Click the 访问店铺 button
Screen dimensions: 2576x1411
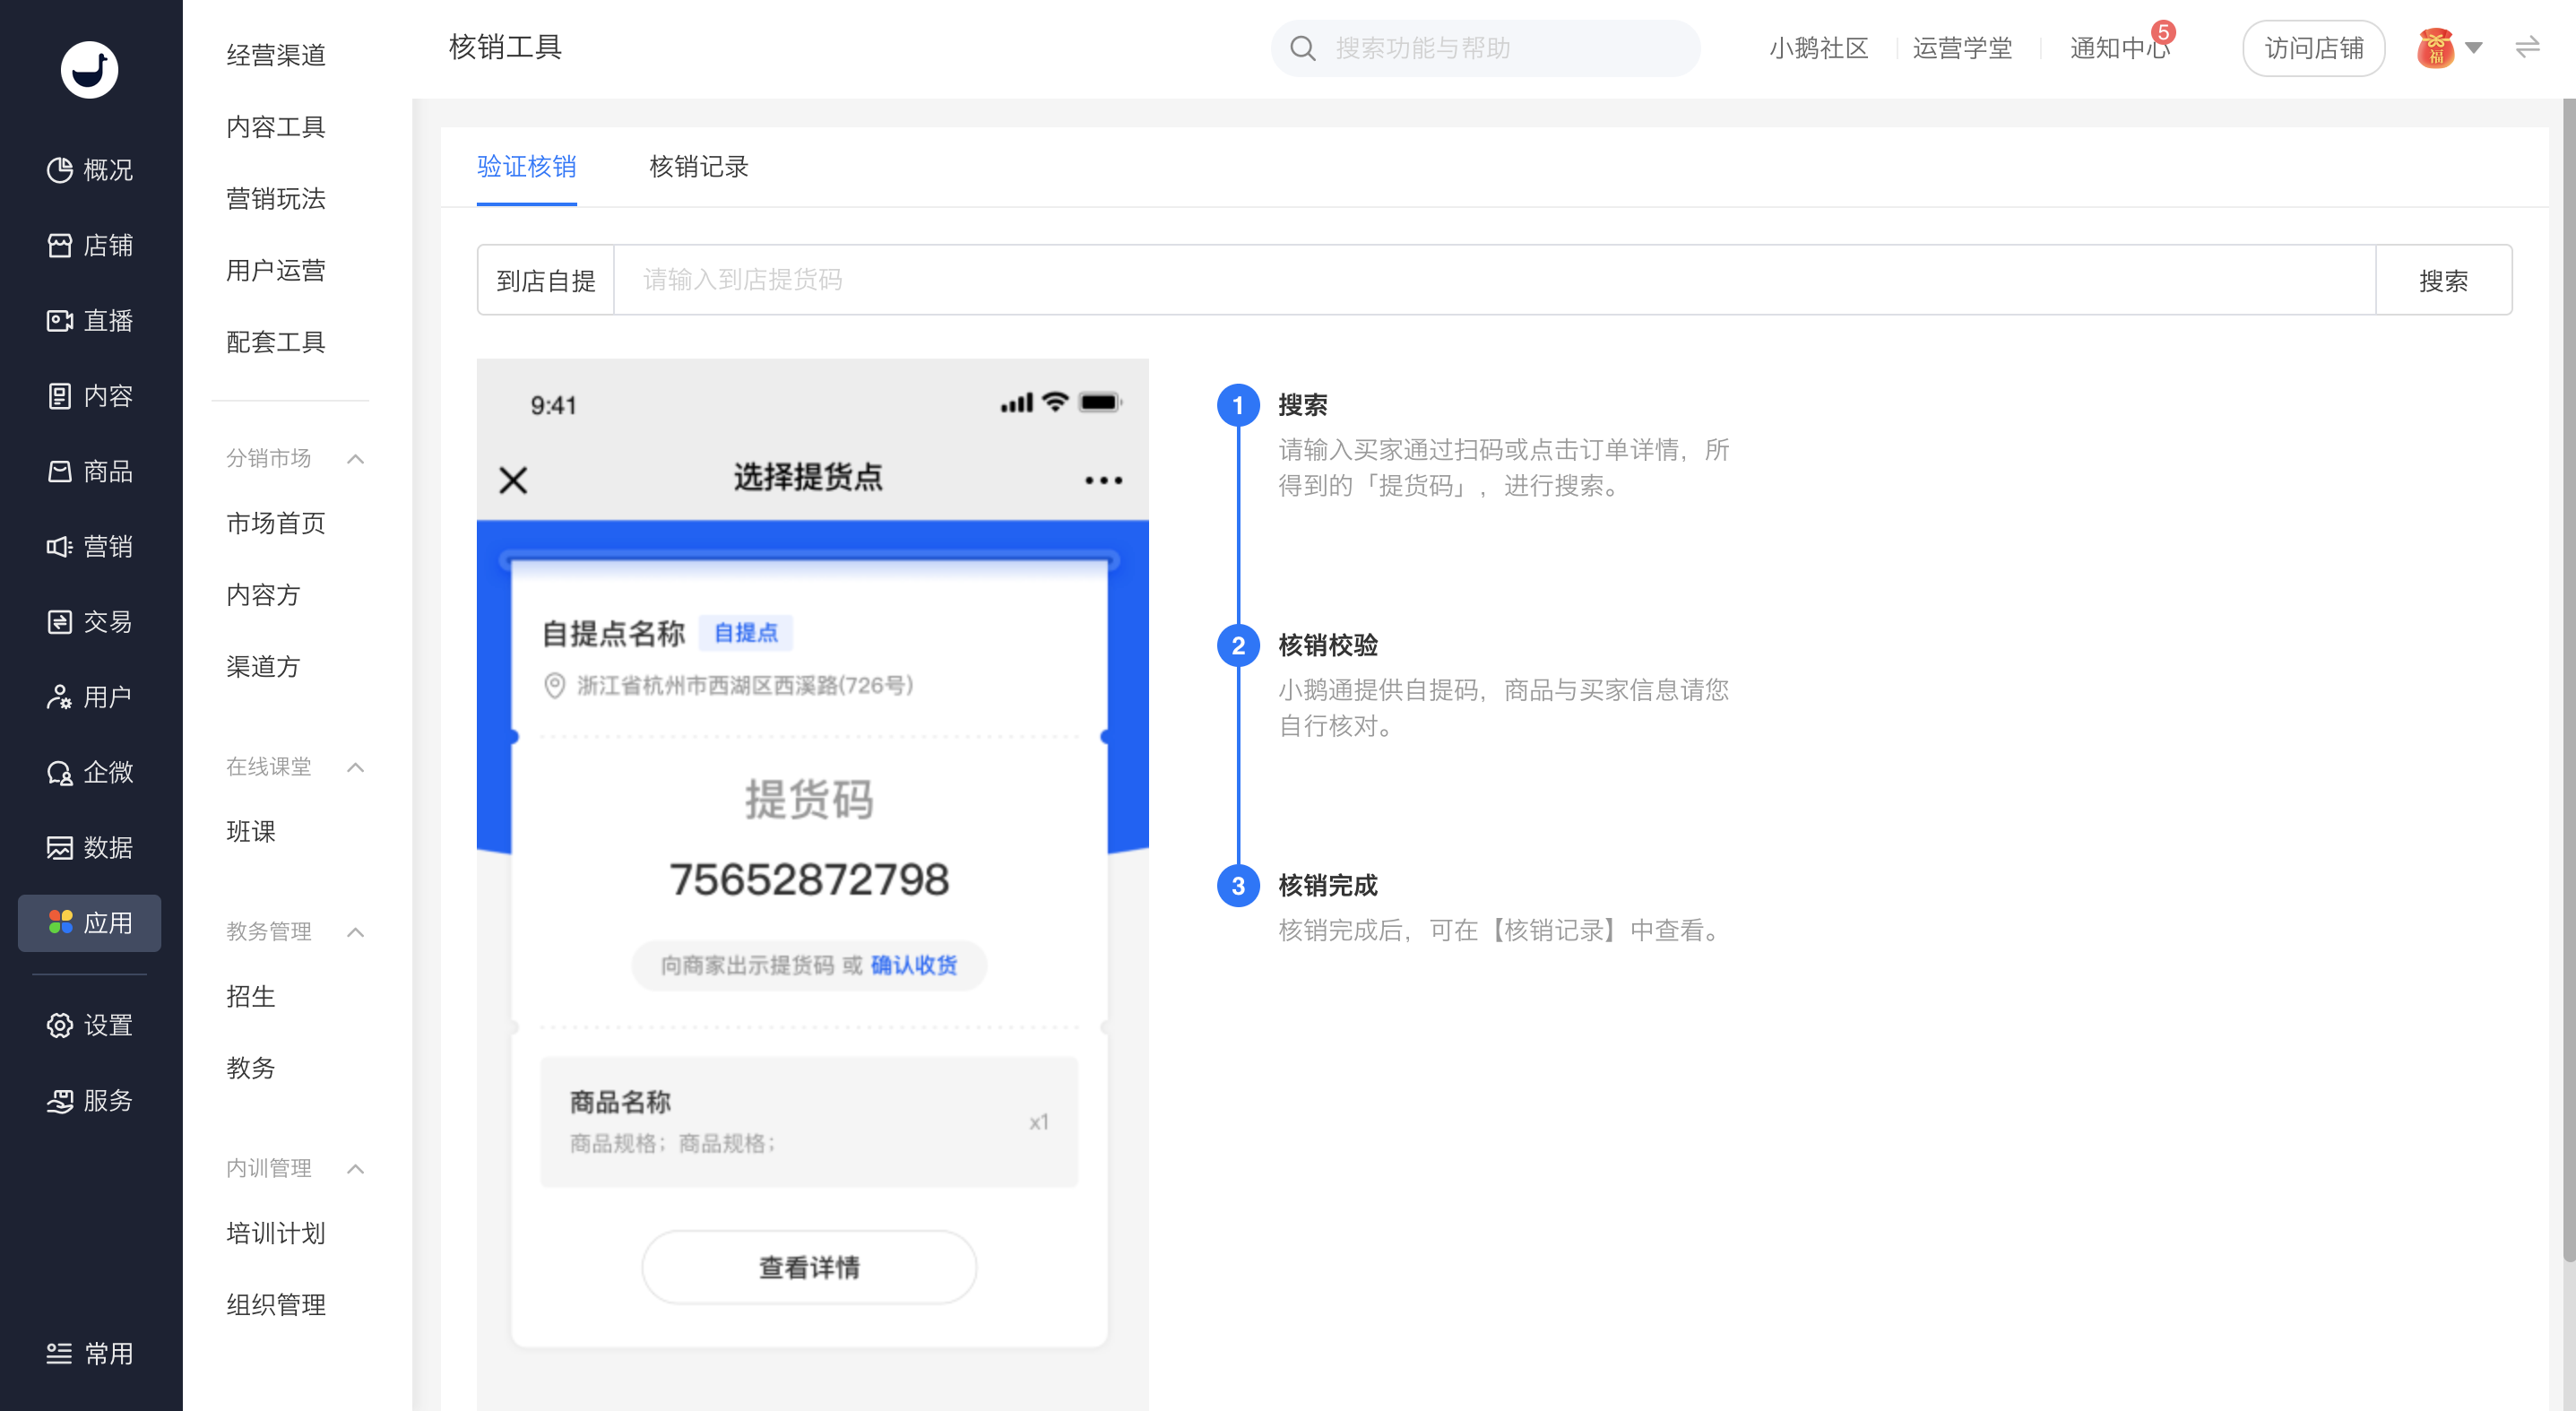click(x=2314, y=48)
